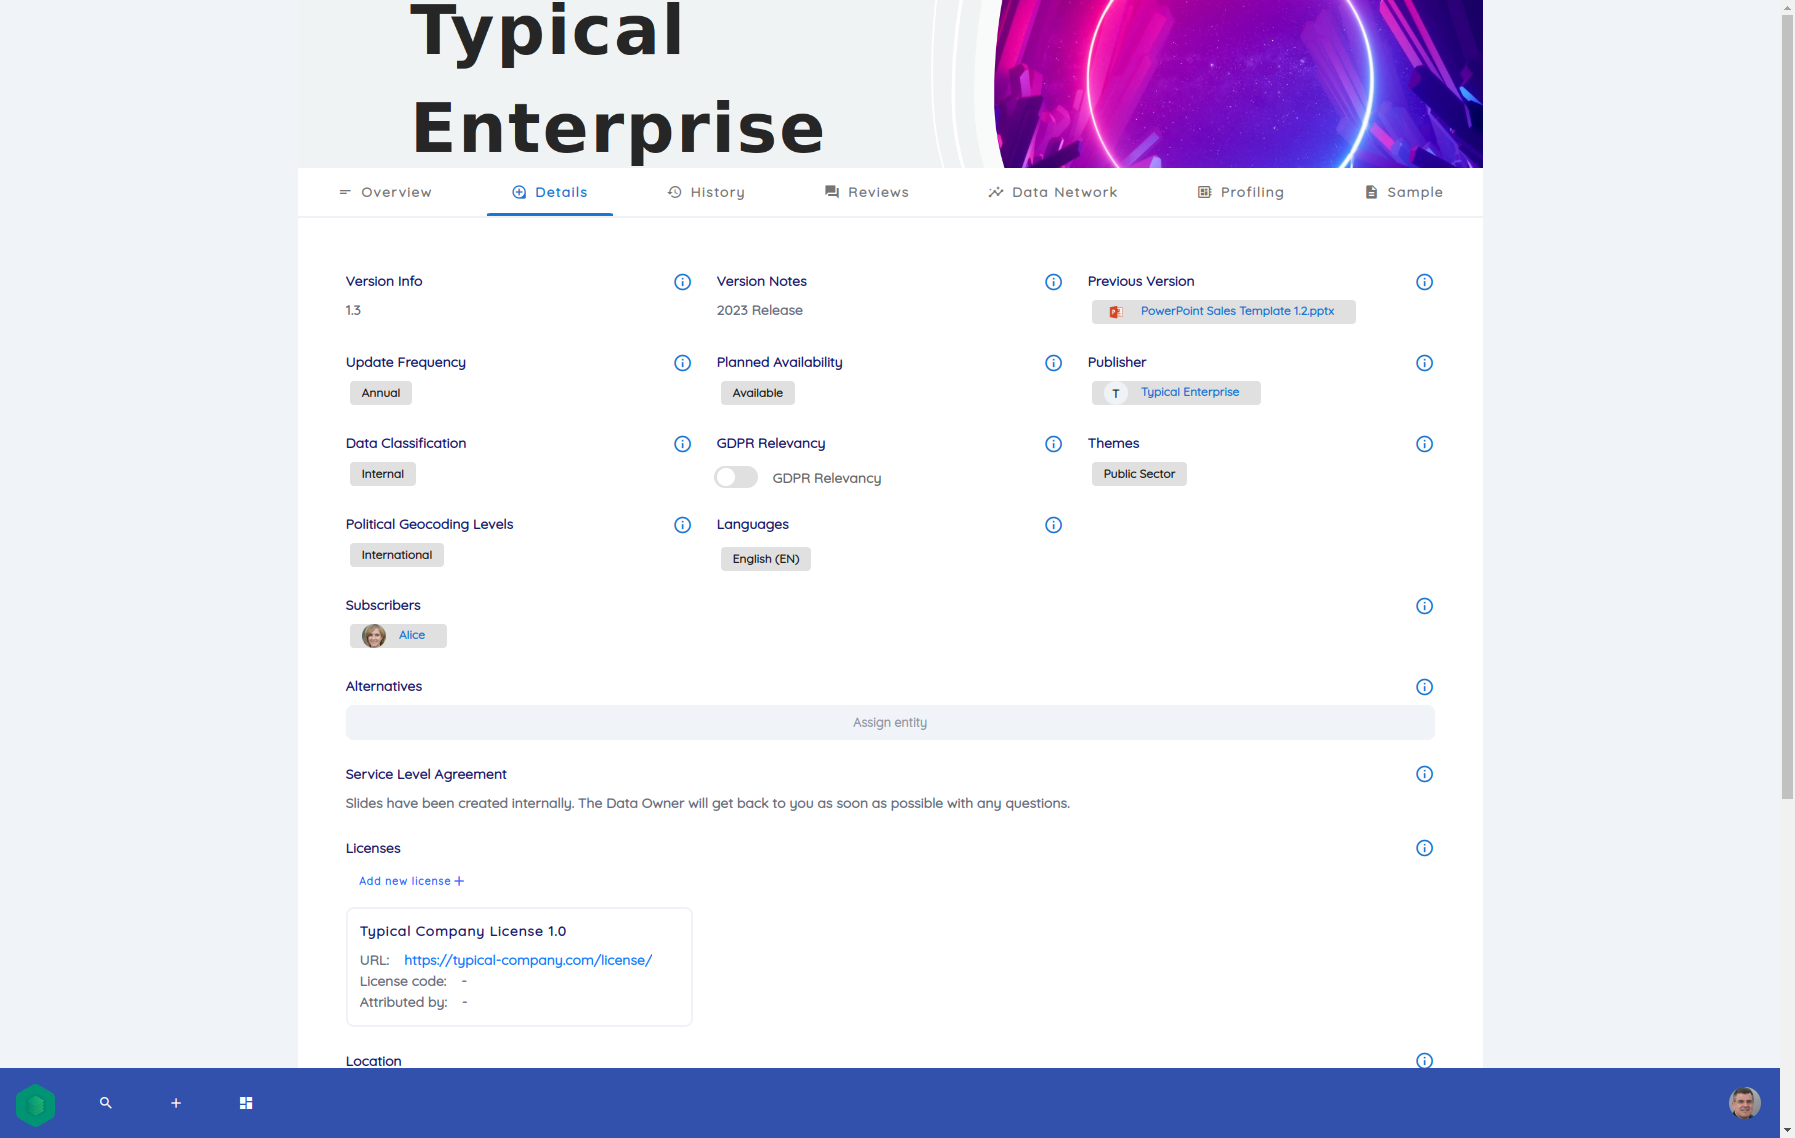Image resolution: width=1795 pixels, height=1138 pixels.
Task: Click the Annual update frequency tag
Action: [x=381, y=393]
